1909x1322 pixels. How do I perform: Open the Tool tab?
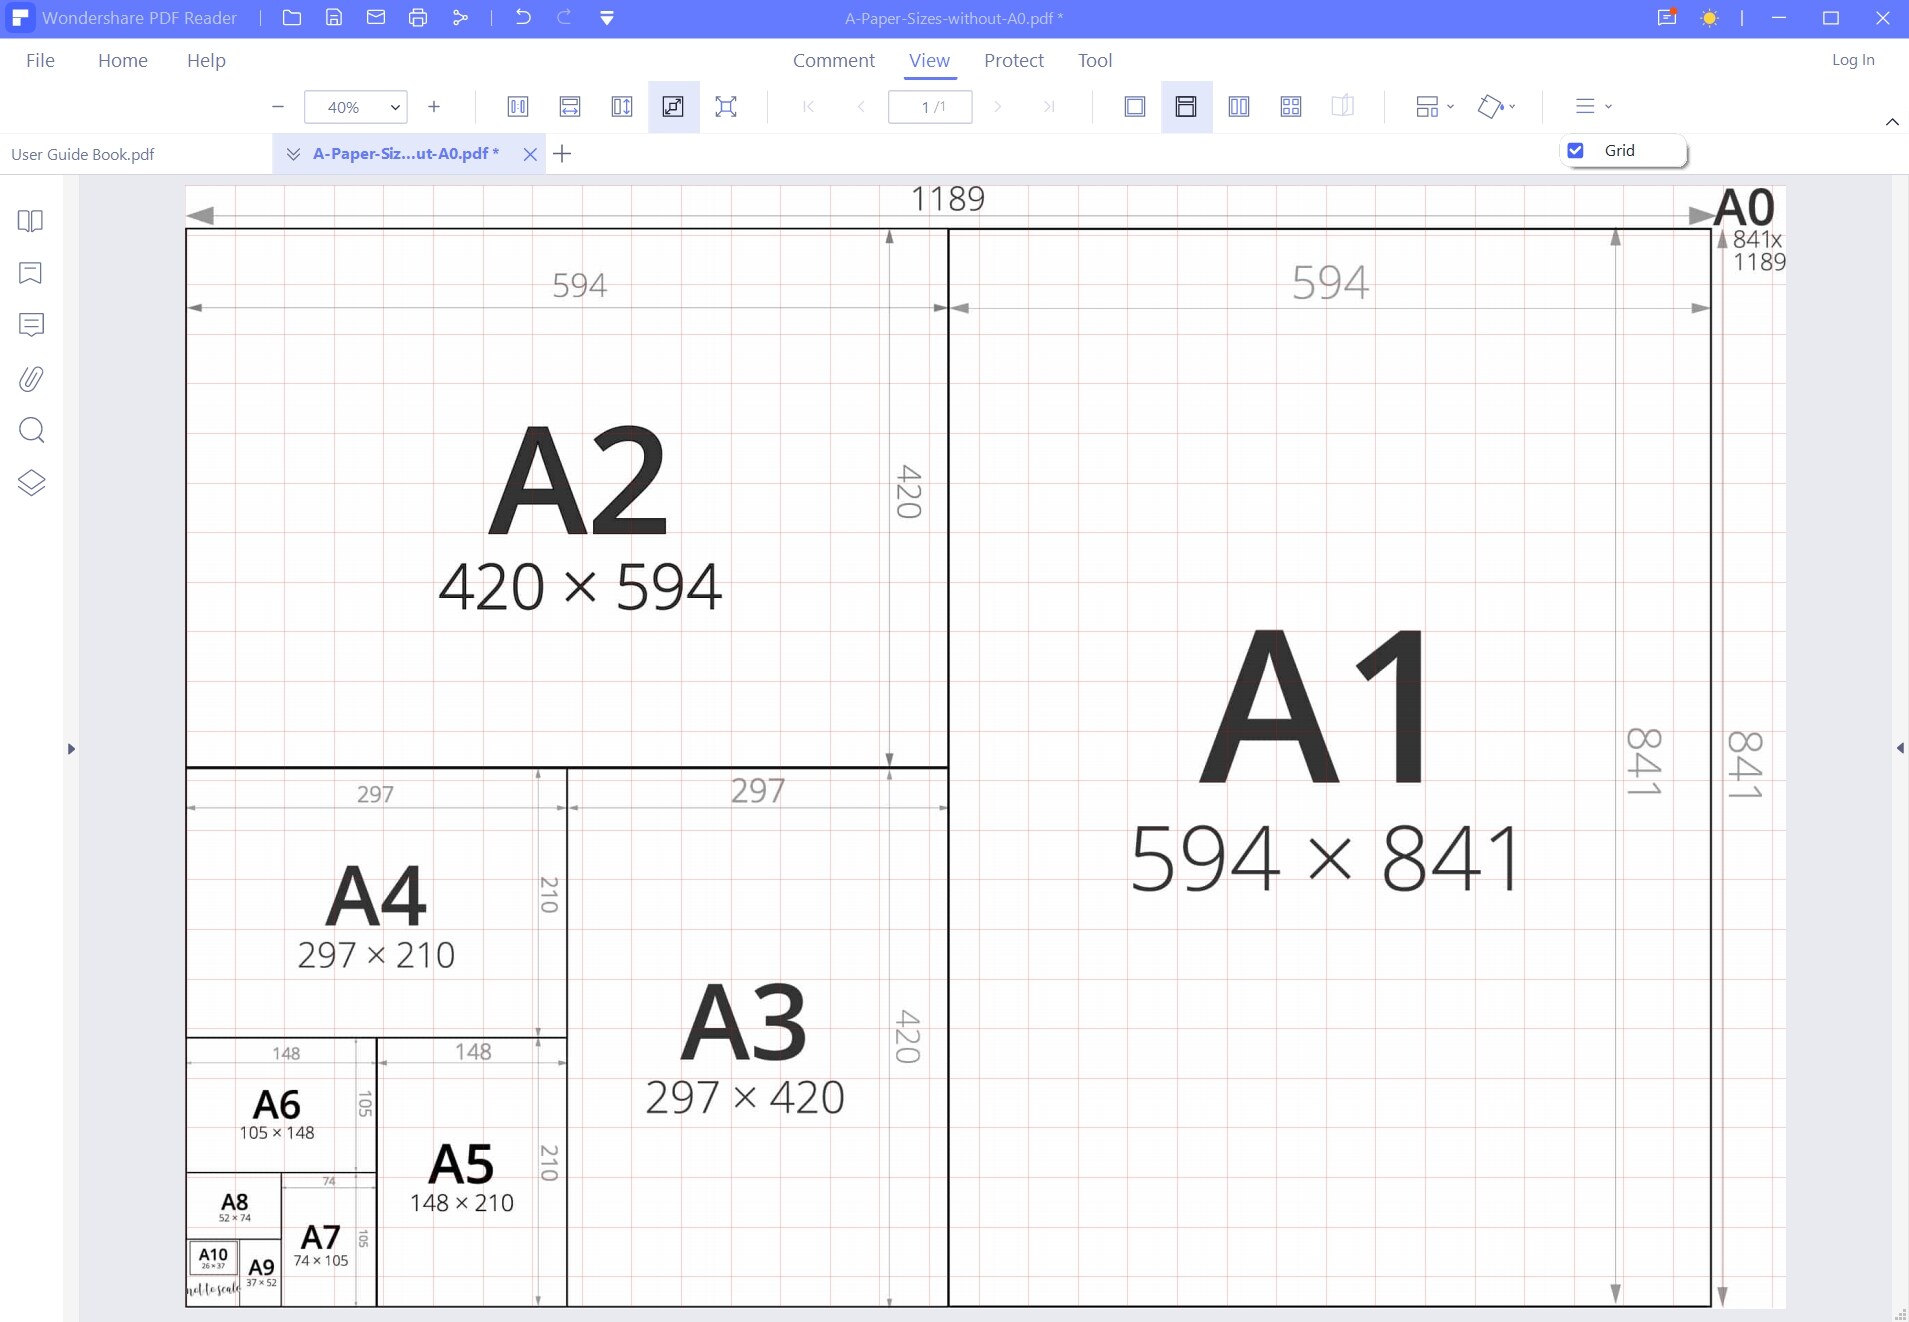click(x=1095, y=60)
